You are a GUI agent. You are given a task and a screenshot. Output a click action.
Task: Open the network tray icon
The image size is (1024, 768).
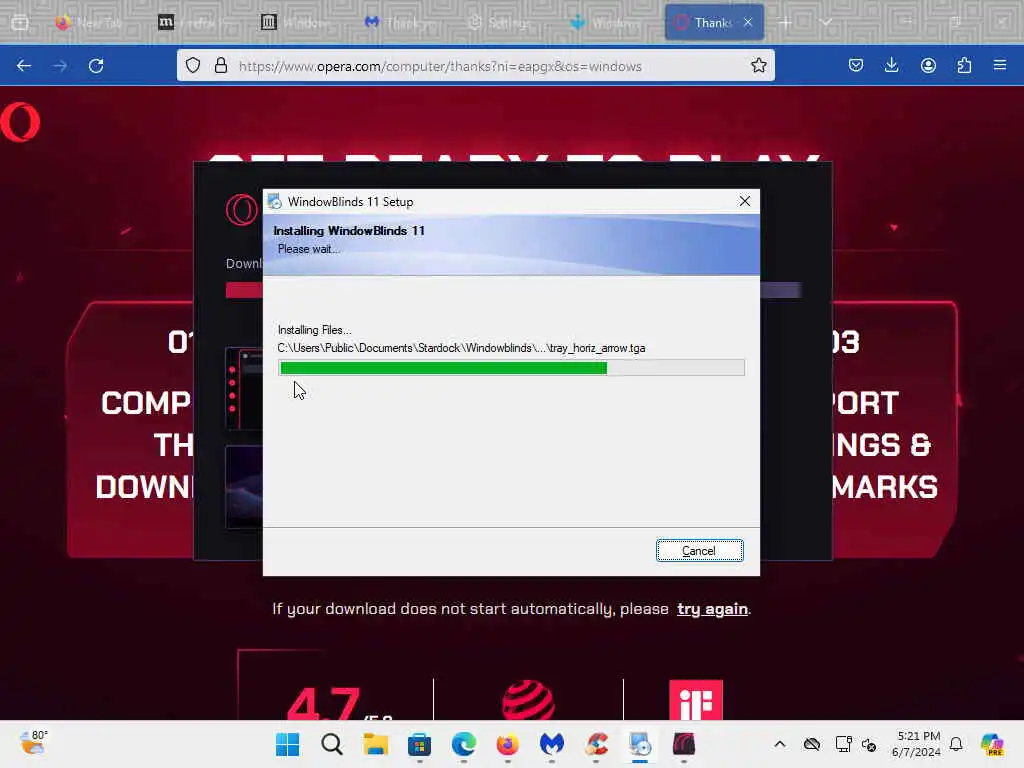843,744
